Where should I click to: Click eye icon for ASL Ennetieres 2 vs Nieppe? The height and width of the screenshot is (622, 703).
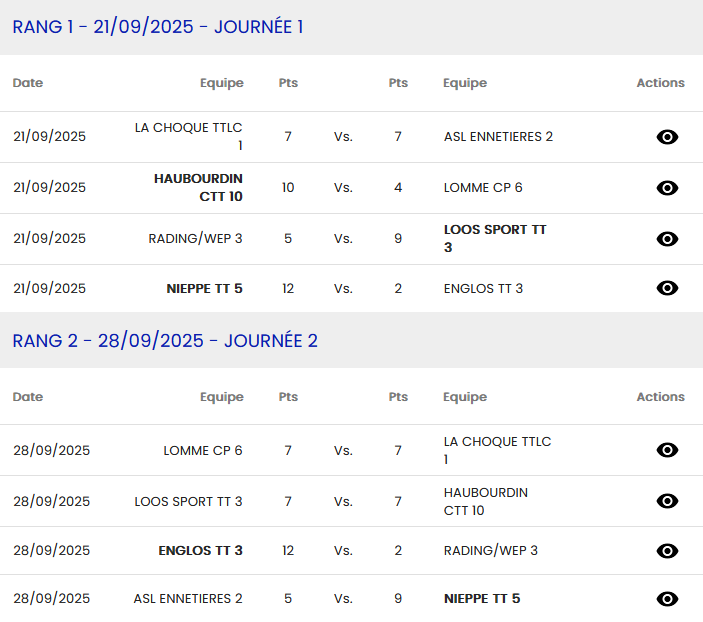click(667, 599)
